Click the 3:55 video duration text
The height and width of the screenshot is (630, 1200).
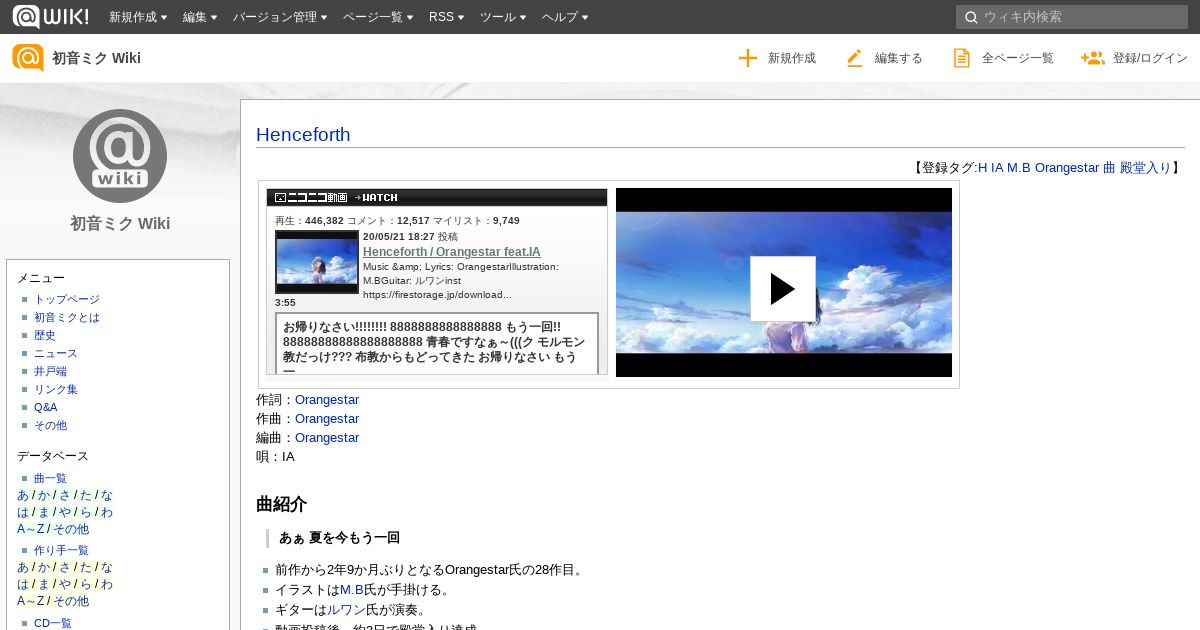coord(285,302)
